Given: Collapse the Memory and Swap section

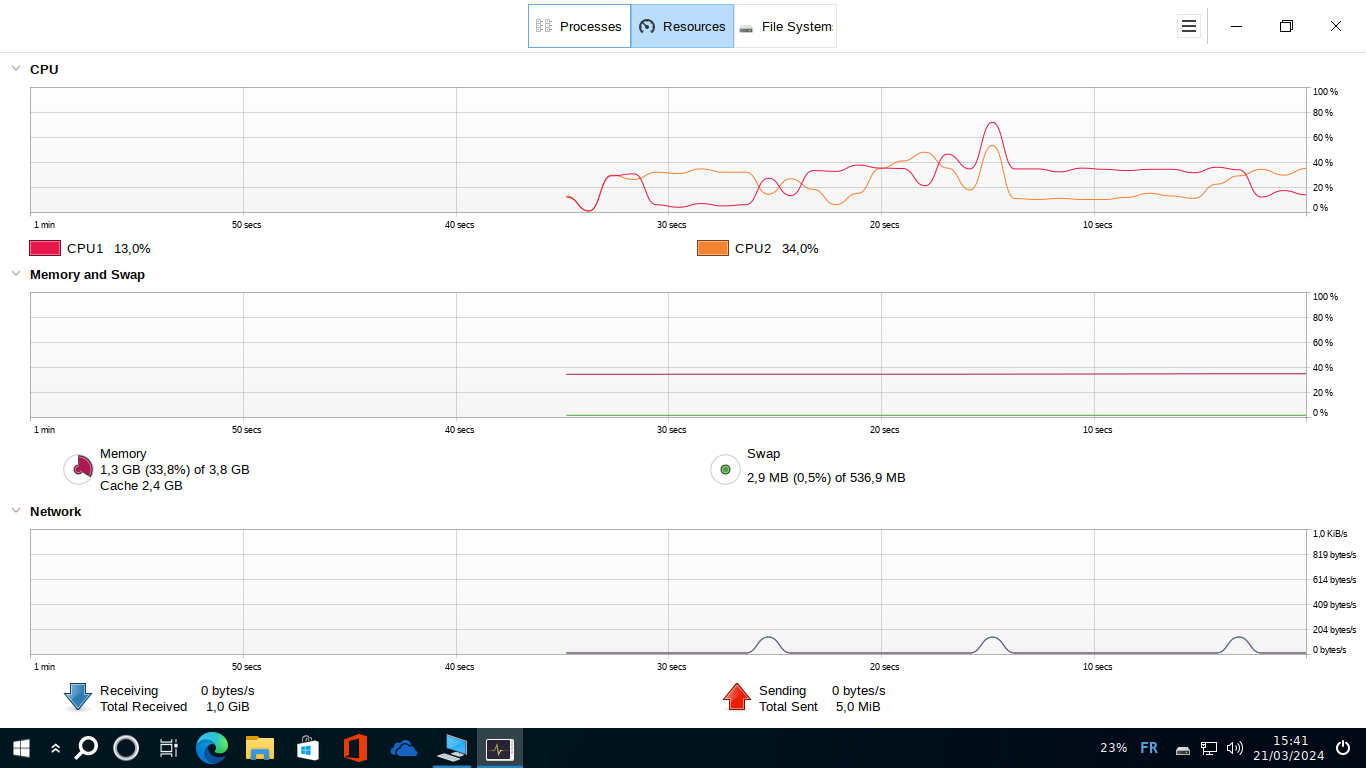Looking at the screenshot, I should pos(16,274).
